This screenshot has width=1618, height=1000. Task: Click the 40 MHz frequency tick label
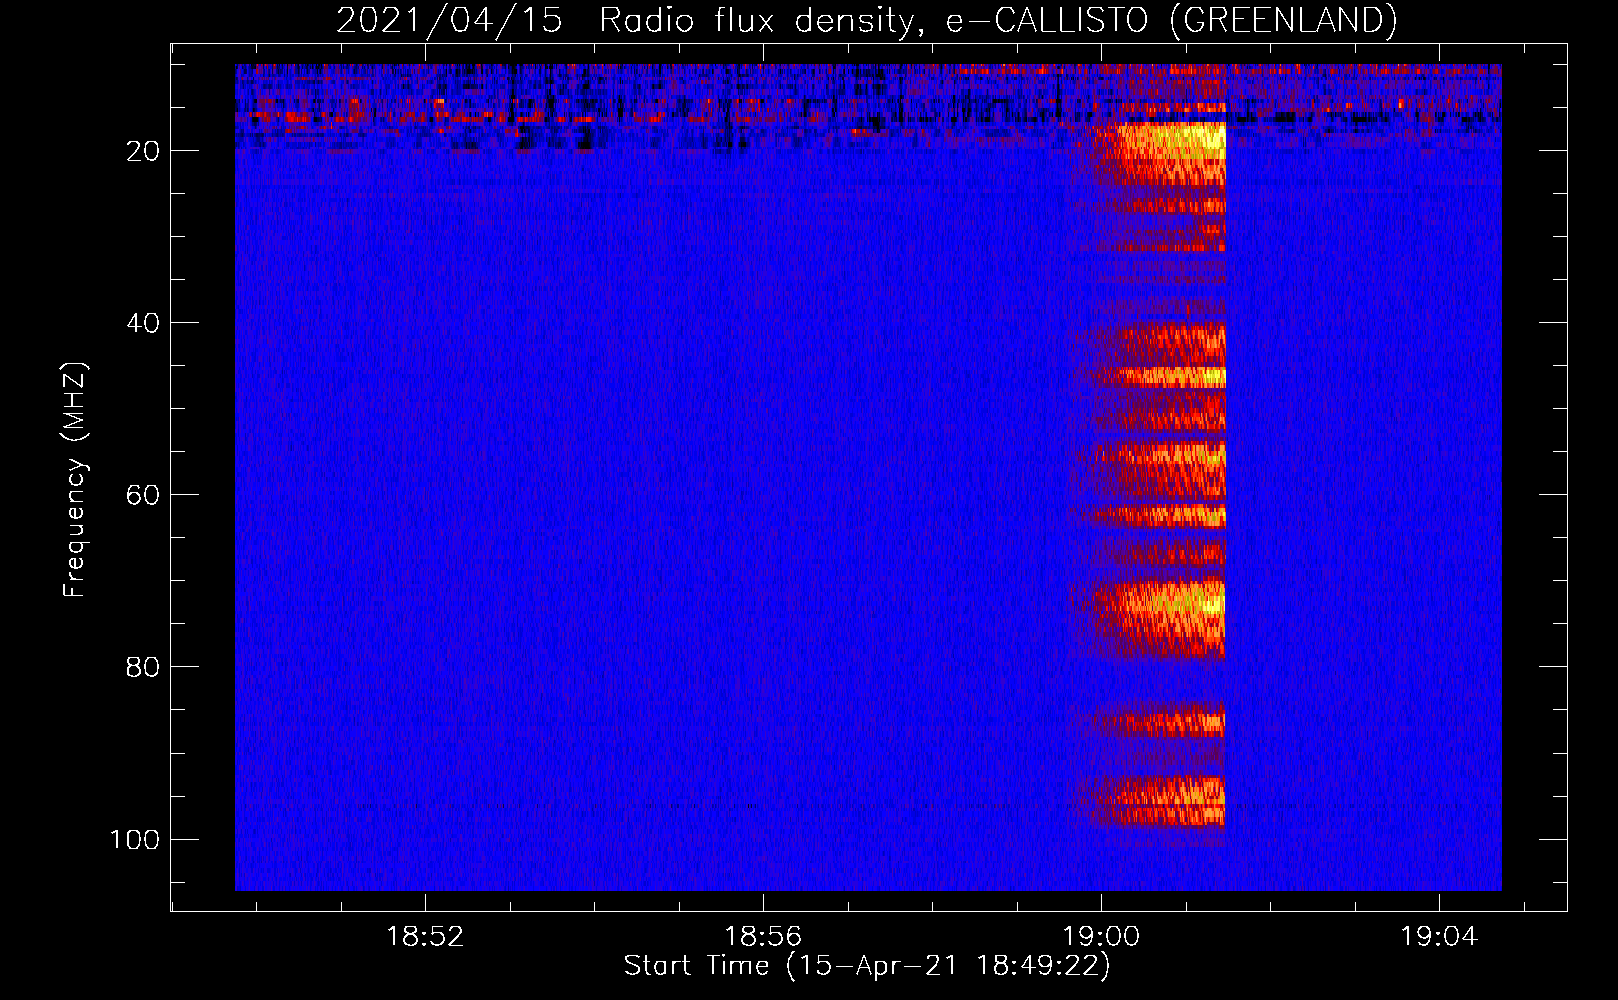(x=143, y=323)
